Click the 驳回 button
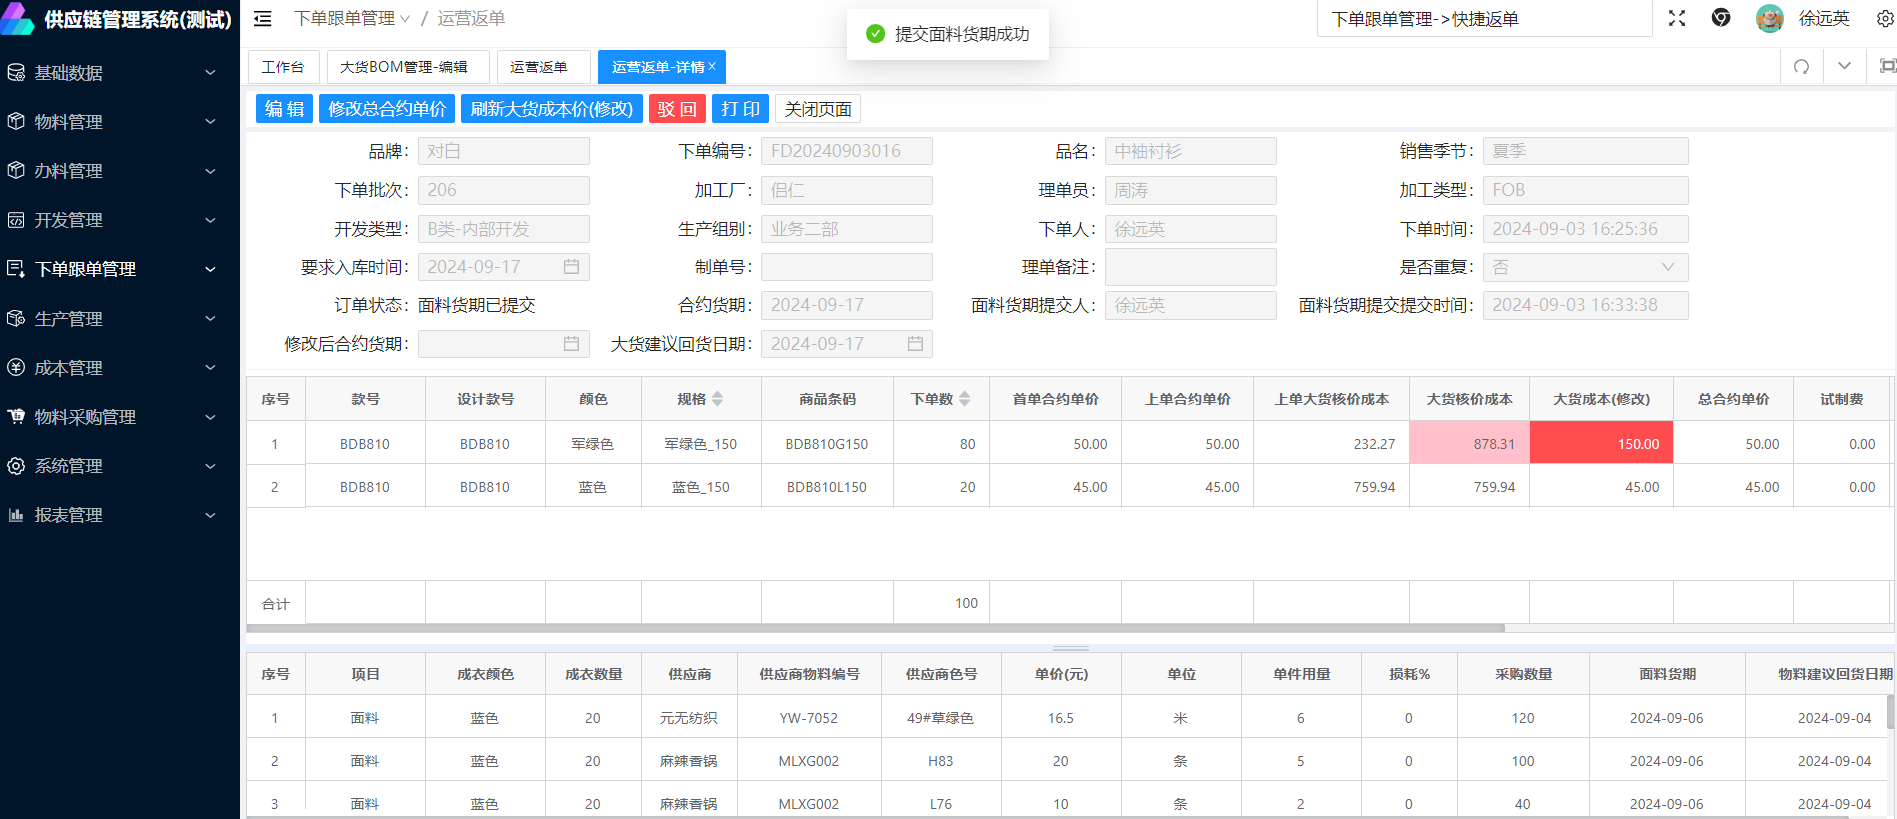 coord(677,109)
